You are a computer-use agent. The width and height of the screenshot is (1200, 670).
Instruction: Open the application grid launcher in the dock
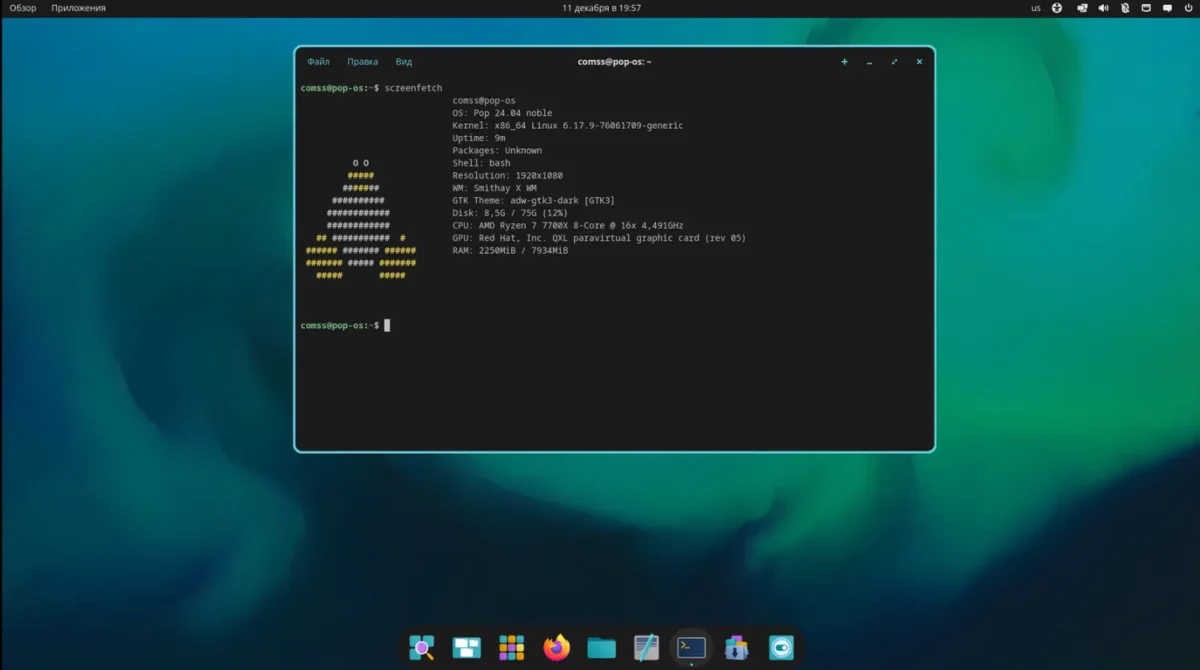[x=512, y=647]
